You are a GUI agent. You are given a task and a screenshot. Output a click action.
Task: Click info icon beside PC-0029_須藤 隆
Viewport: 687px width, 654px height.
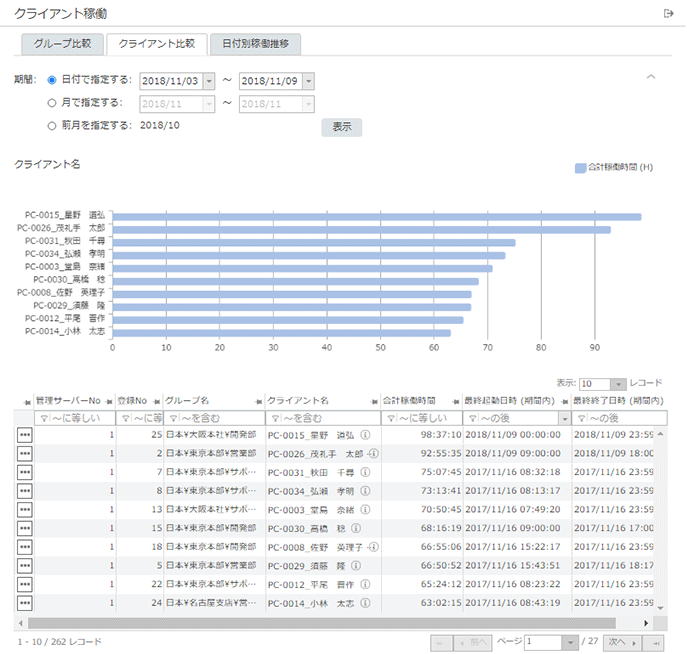357,566
